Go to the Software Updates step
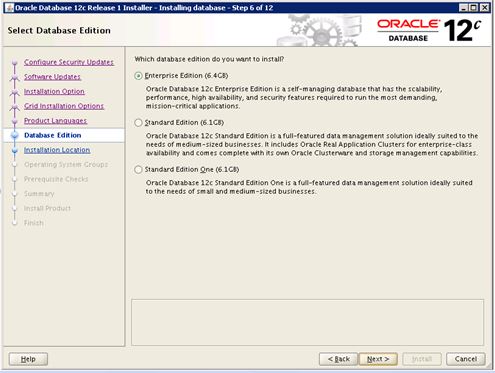Viewport: 495px width, 373px height. point(52,77)
